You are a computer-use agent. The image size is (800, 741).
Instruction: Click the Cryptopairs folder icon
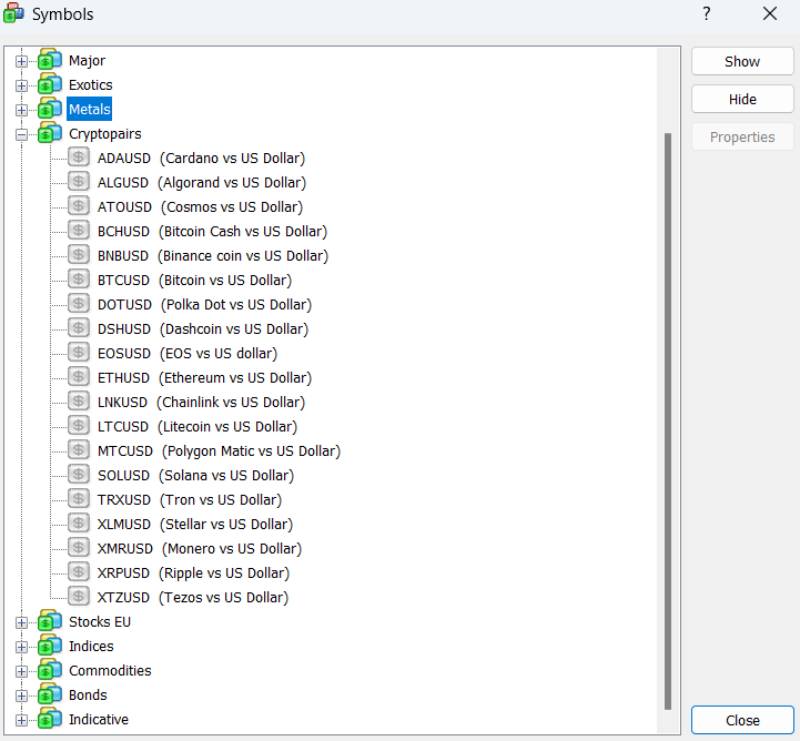coord(50,134)
